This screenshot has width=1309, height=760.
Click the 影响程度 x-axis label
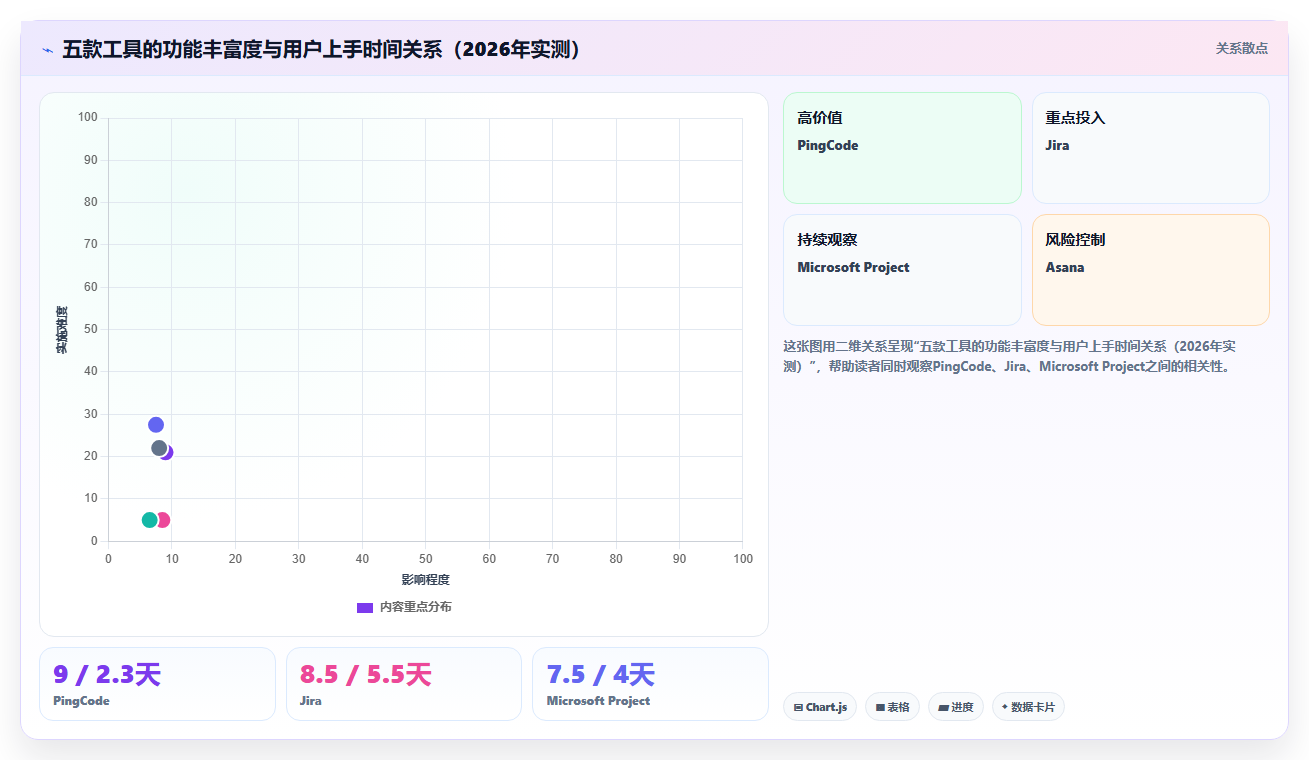point(426,579)
